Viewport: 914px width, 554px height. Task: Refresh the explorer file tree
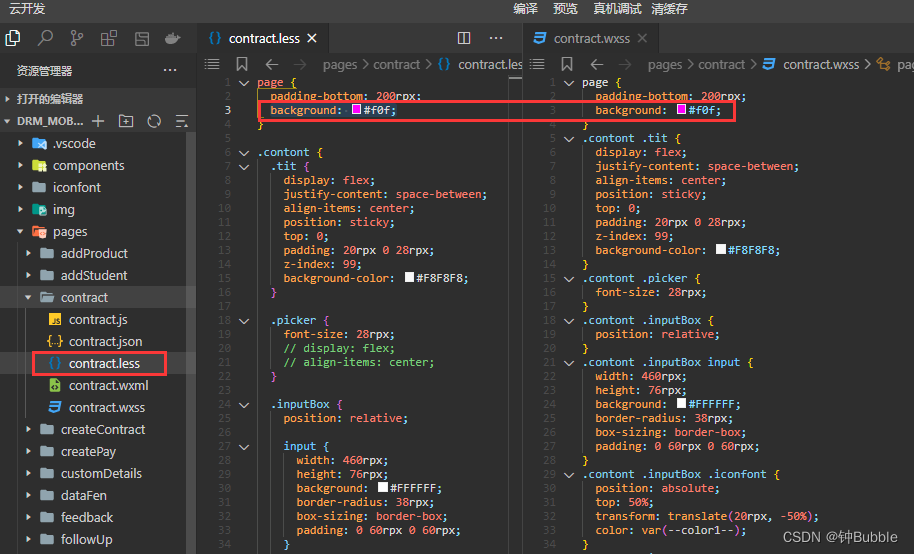pyautogui.click(x=154, y=121)
